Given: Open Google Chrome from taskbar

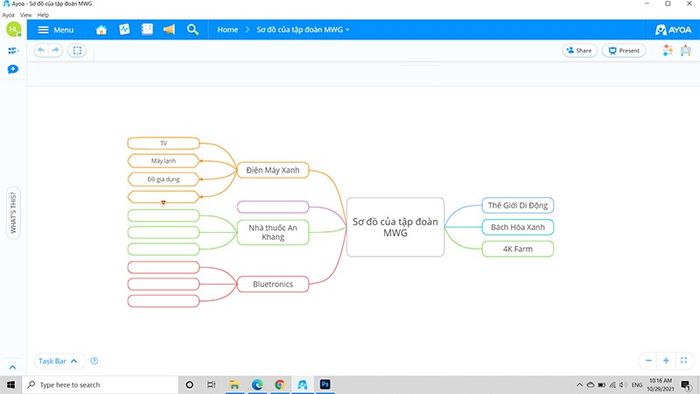Looking at the screenshot, I should [280, 385].
